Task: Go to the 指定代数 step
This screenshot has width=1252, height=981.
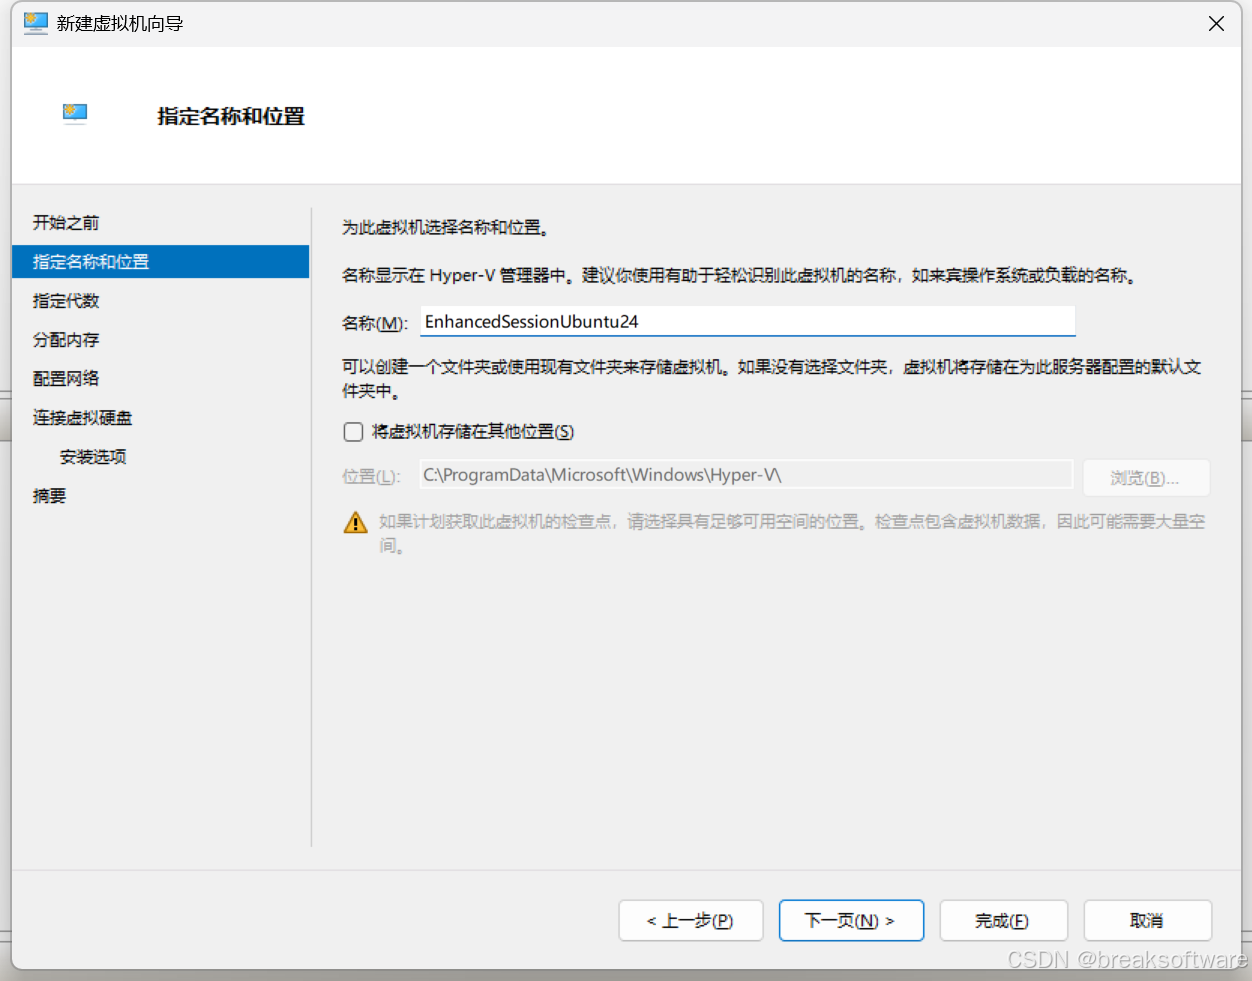Action: coord(66,301)
